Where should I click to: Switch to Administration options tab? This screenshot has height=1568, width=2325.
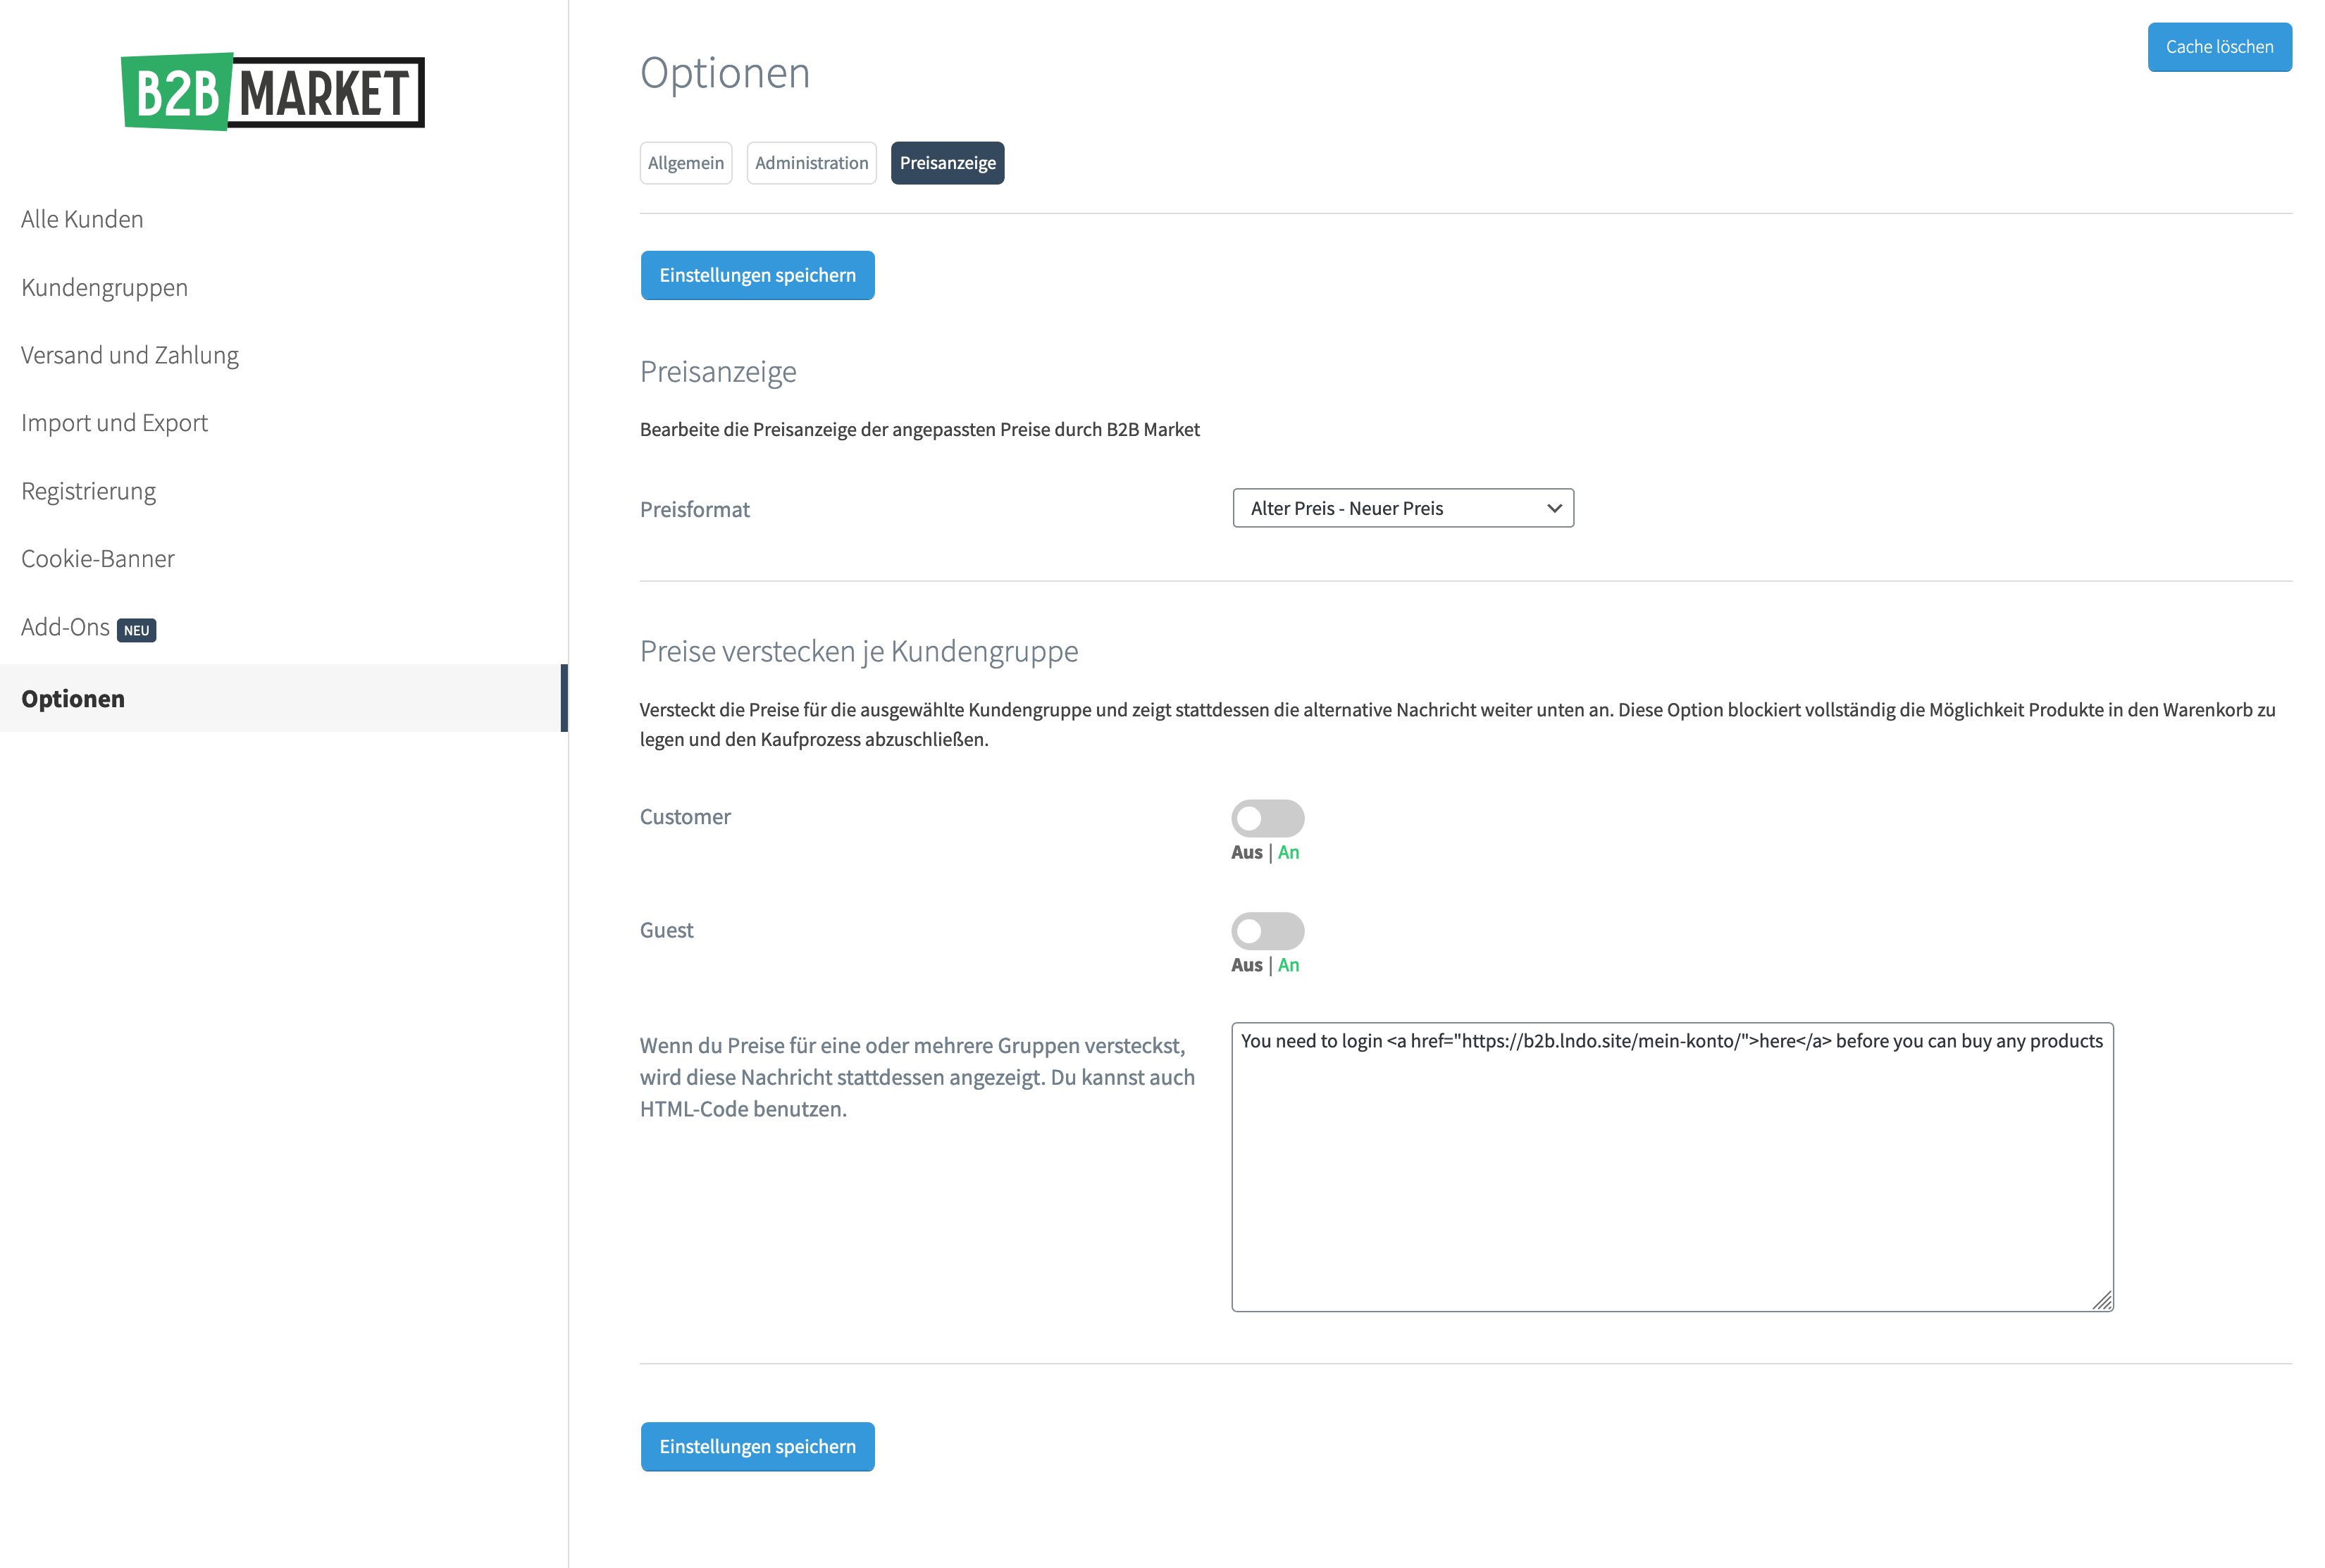coord(812,163)
